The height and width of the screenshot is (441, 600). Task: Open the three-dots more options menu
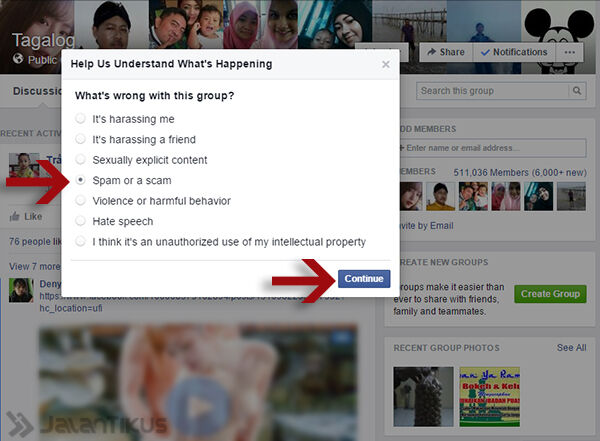[x=569, y=52]
